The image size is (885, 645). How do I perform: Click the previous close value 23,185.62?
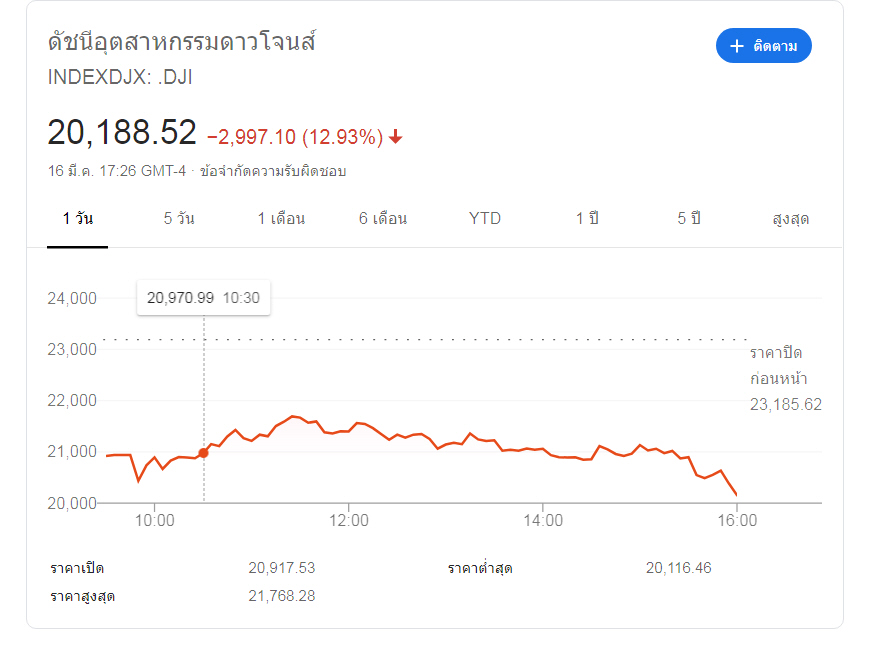tap(785, 404)
